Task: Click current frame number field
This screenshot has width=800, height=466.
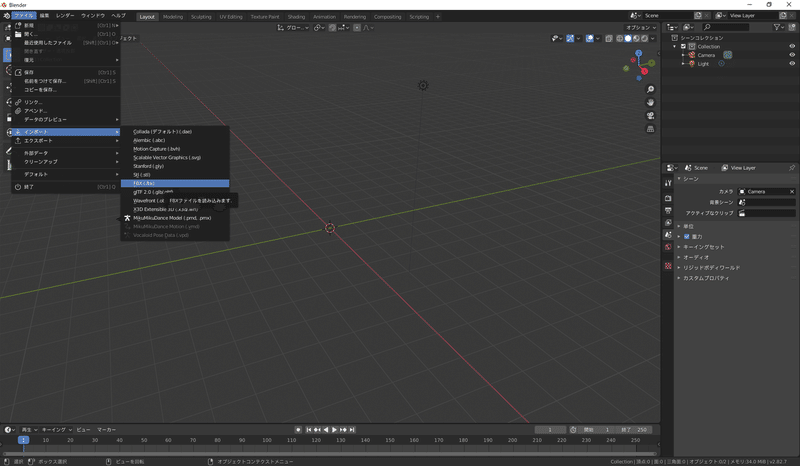Action: click(550, 430)
